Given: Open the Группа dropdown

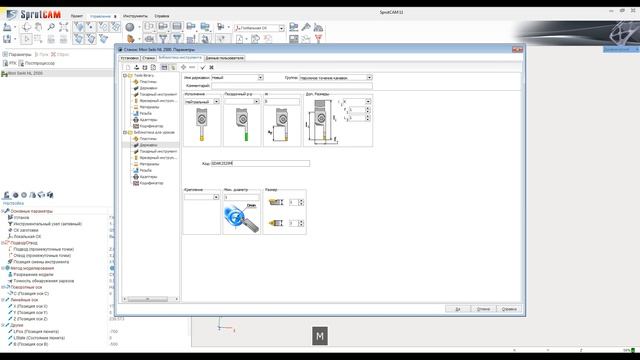Looking at the screenshot, I should 369,78.
